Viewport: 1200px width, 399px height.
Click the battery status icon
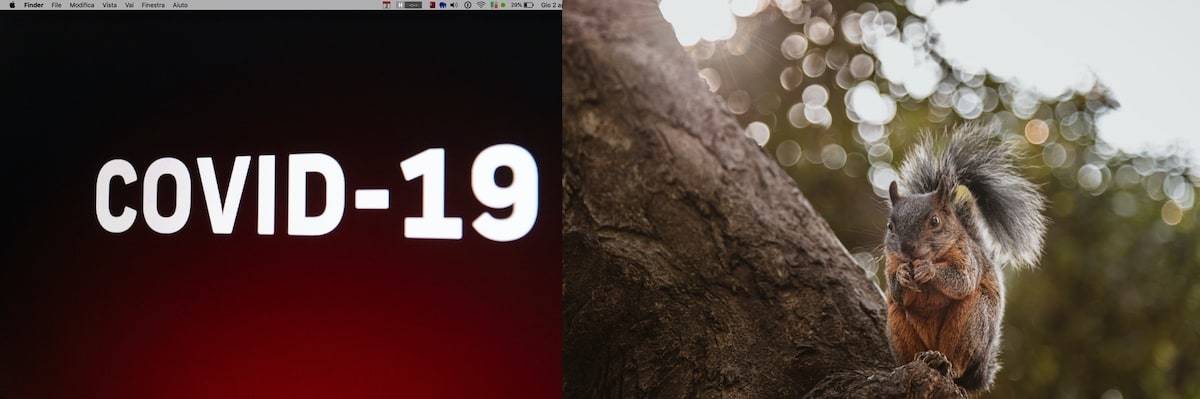point(528,5)
